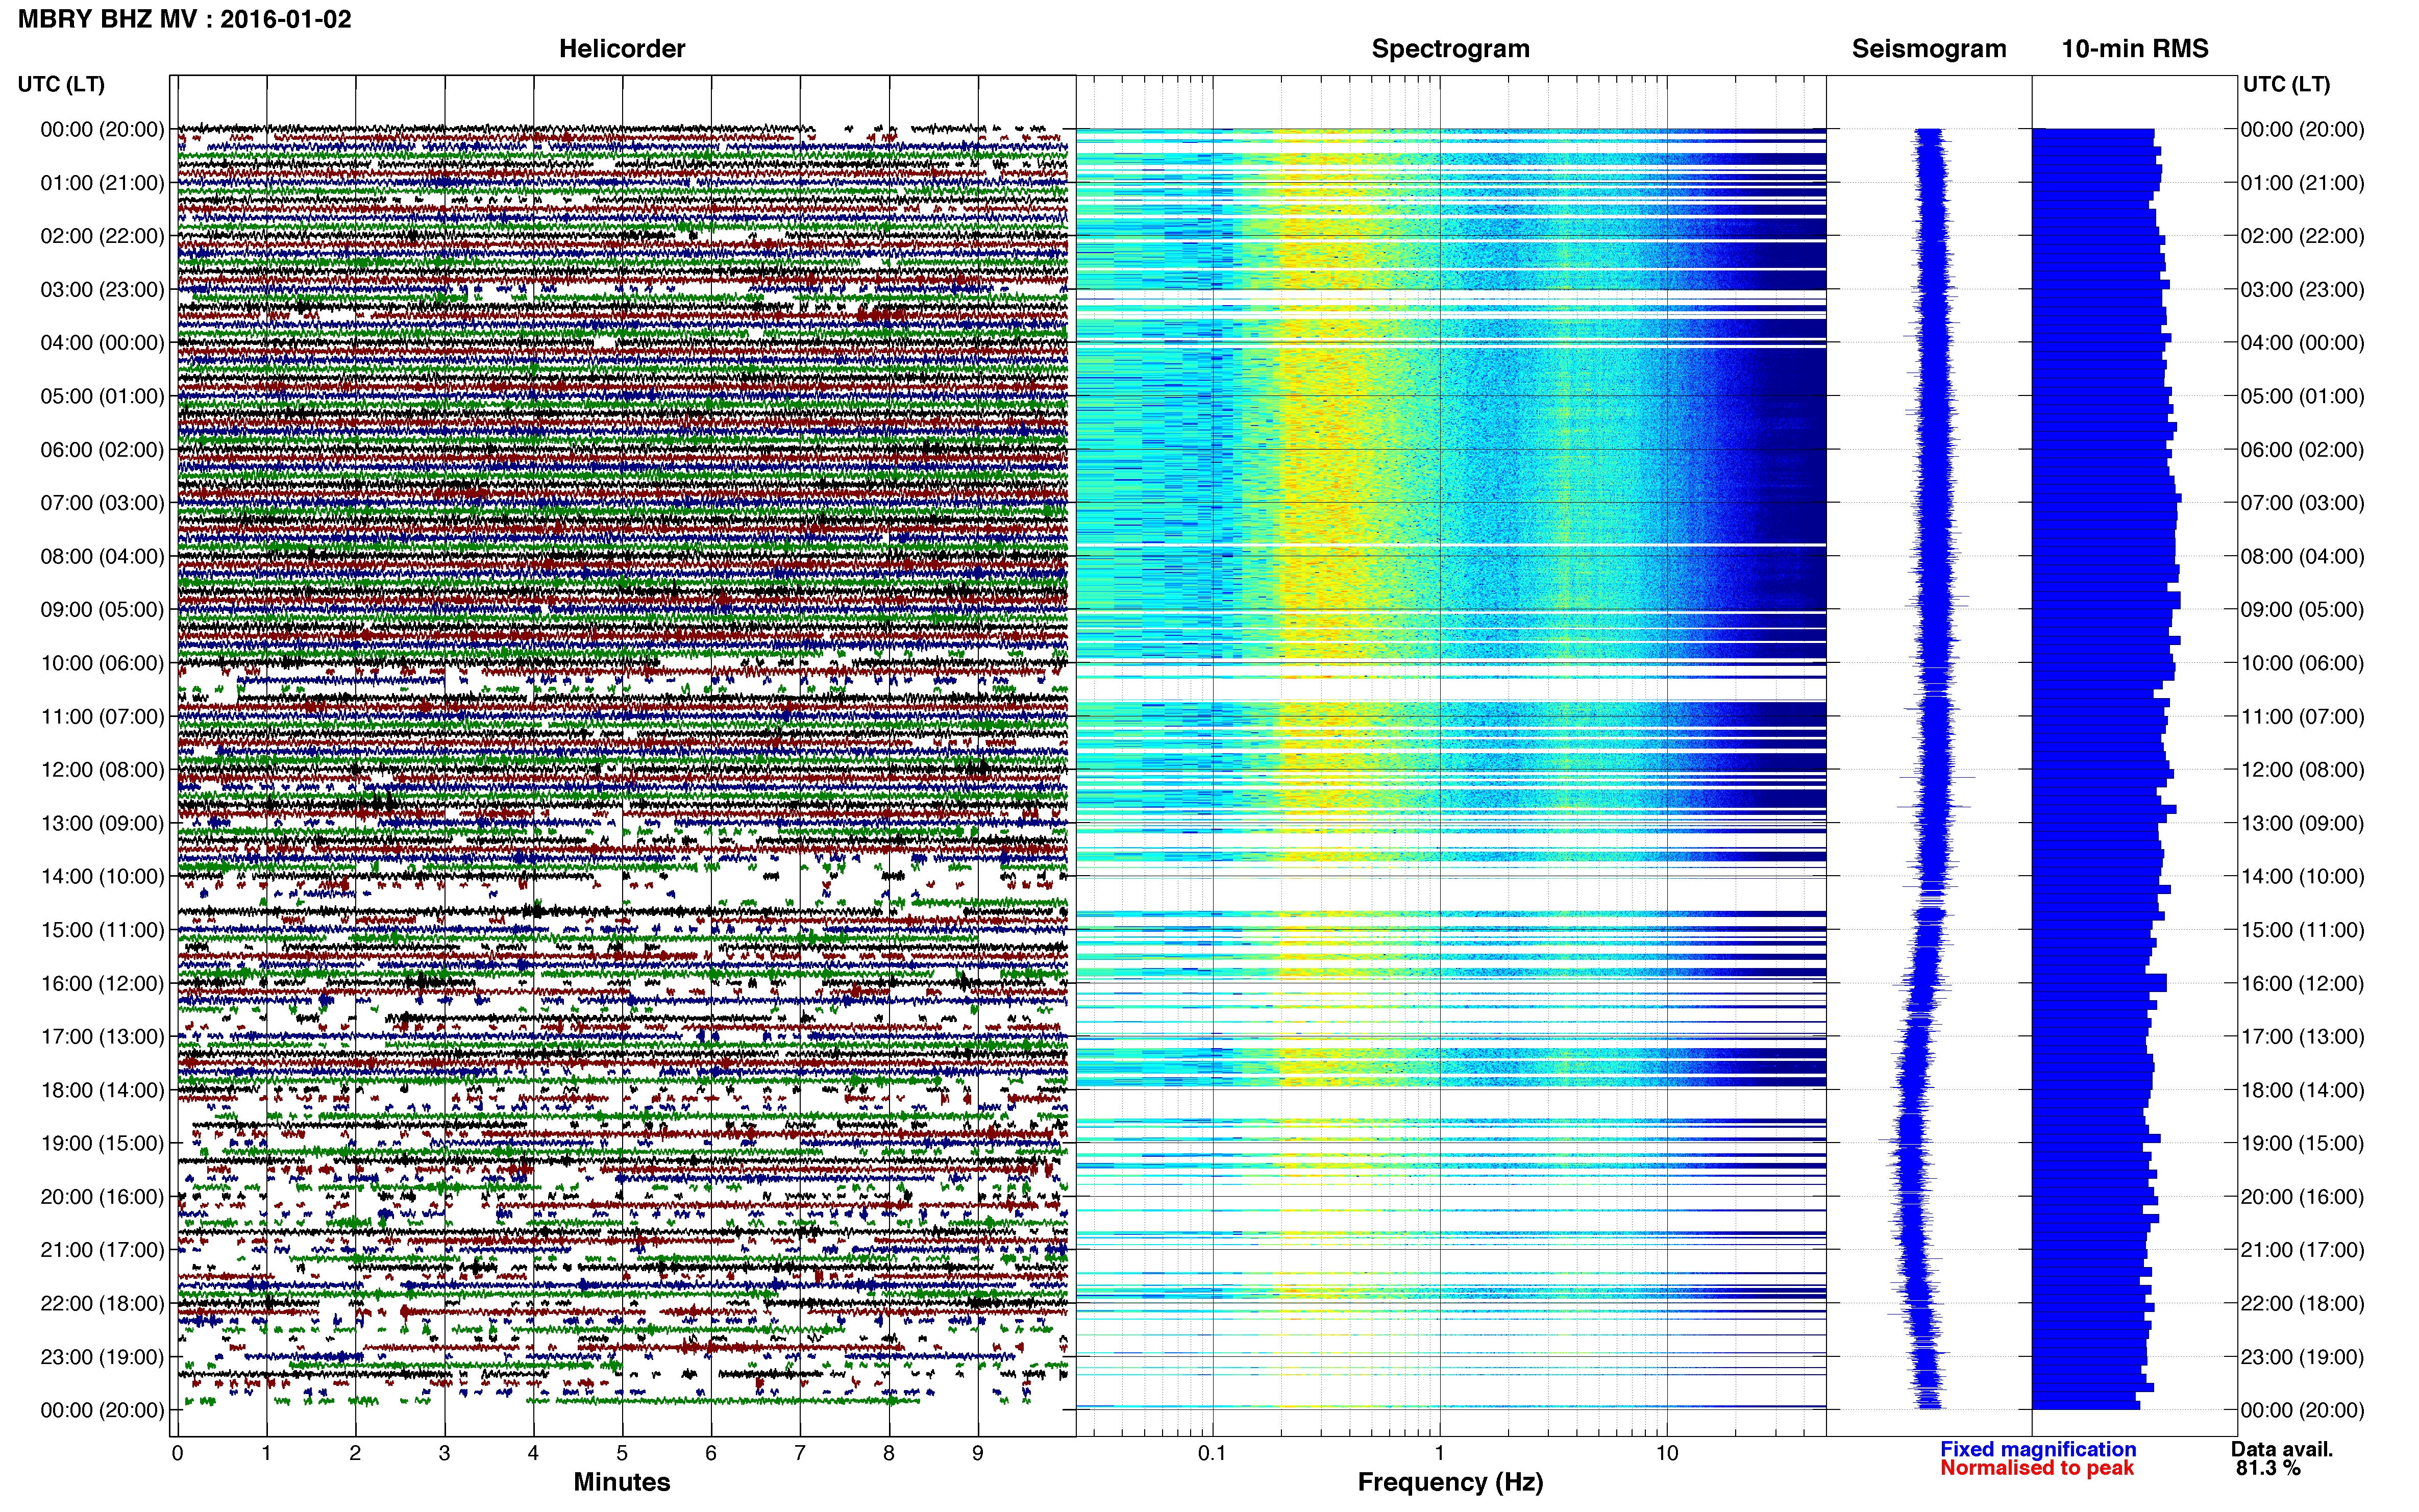The image size is (2419, 1512).
Task: Click left time label '10:00 (06:00)'
Action: [x=102, y=663]
